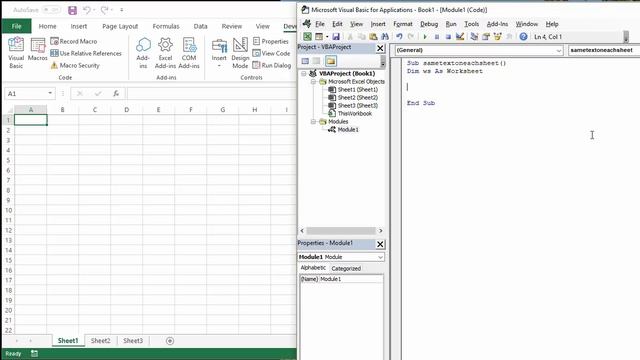Click the blue Help icon in VBA toolbar
The image size is (640, 360).
(523, 37)
